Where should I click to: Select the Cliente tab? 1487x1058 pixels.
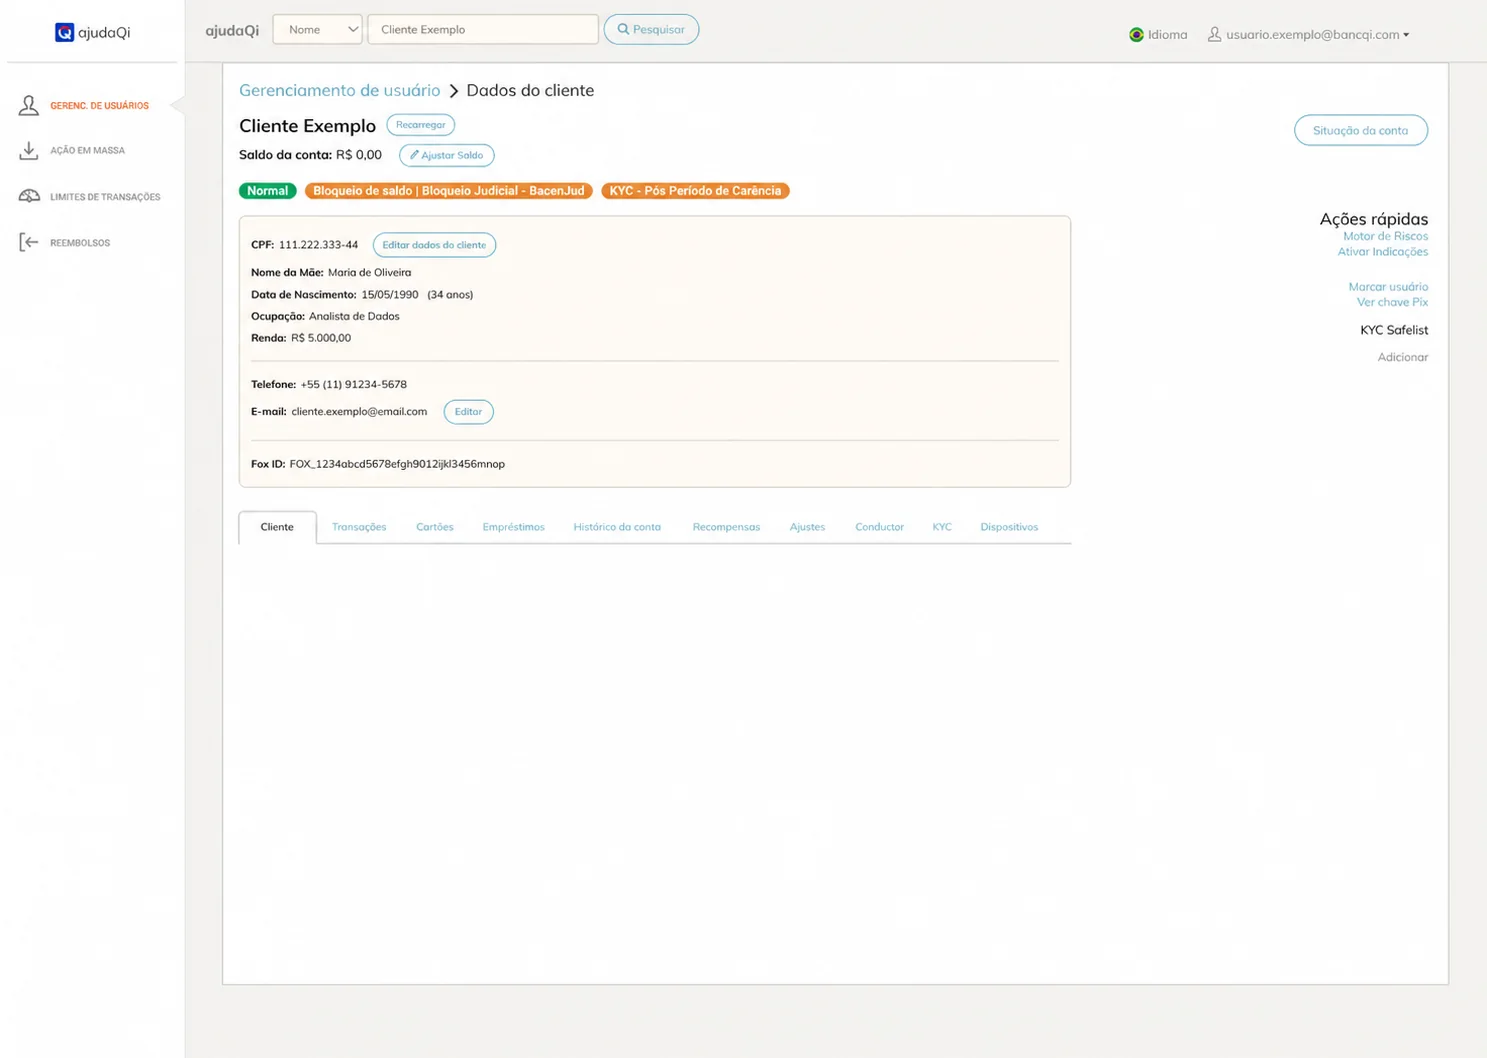coord(277,527)
